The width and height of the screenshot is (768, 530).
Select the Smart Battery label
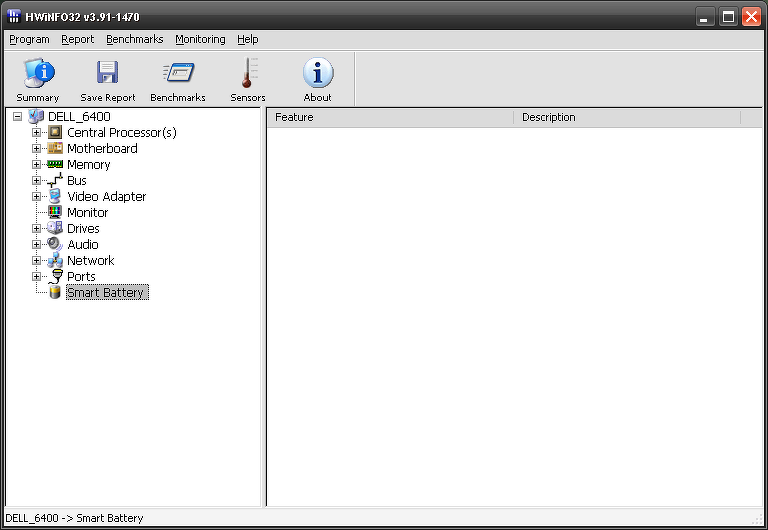pos(107,292)
